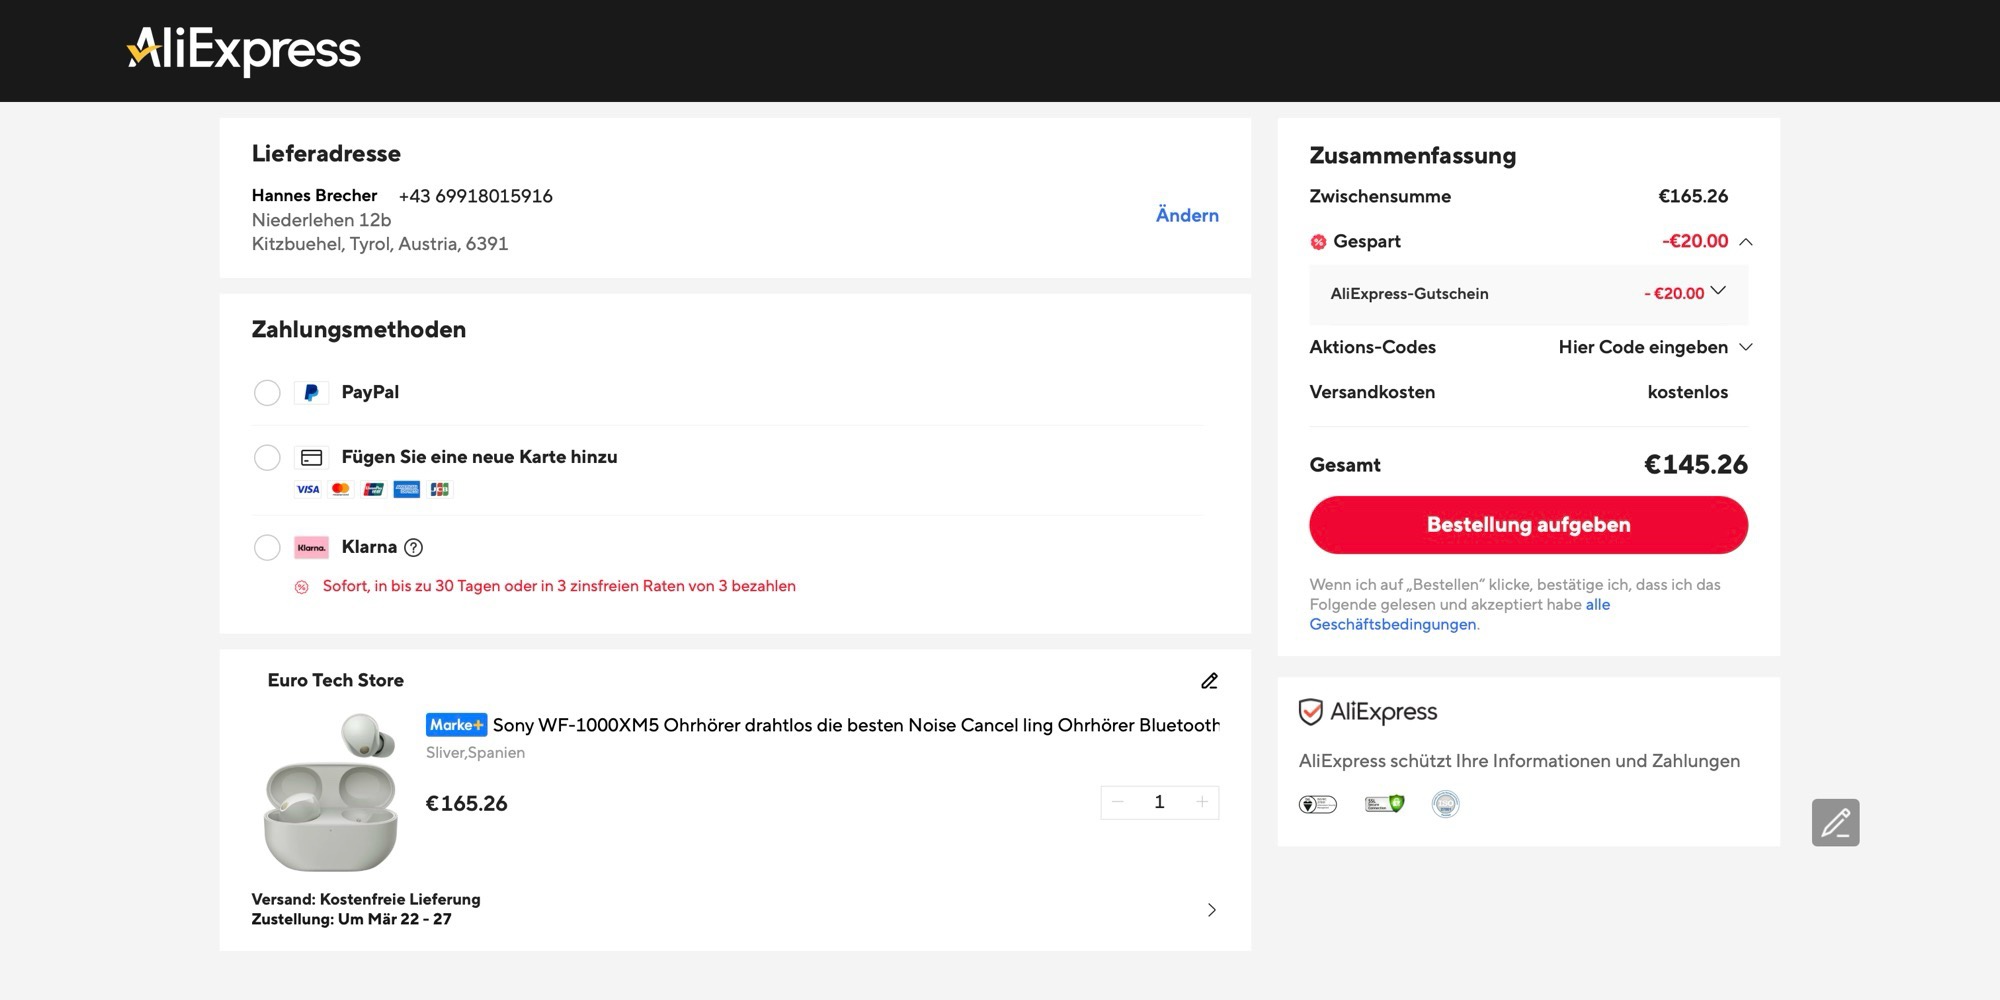Expand the AliExpress-Gutschein coupon dropdown
This screenshot has width=2000, height=1000.
(1718, 291)
